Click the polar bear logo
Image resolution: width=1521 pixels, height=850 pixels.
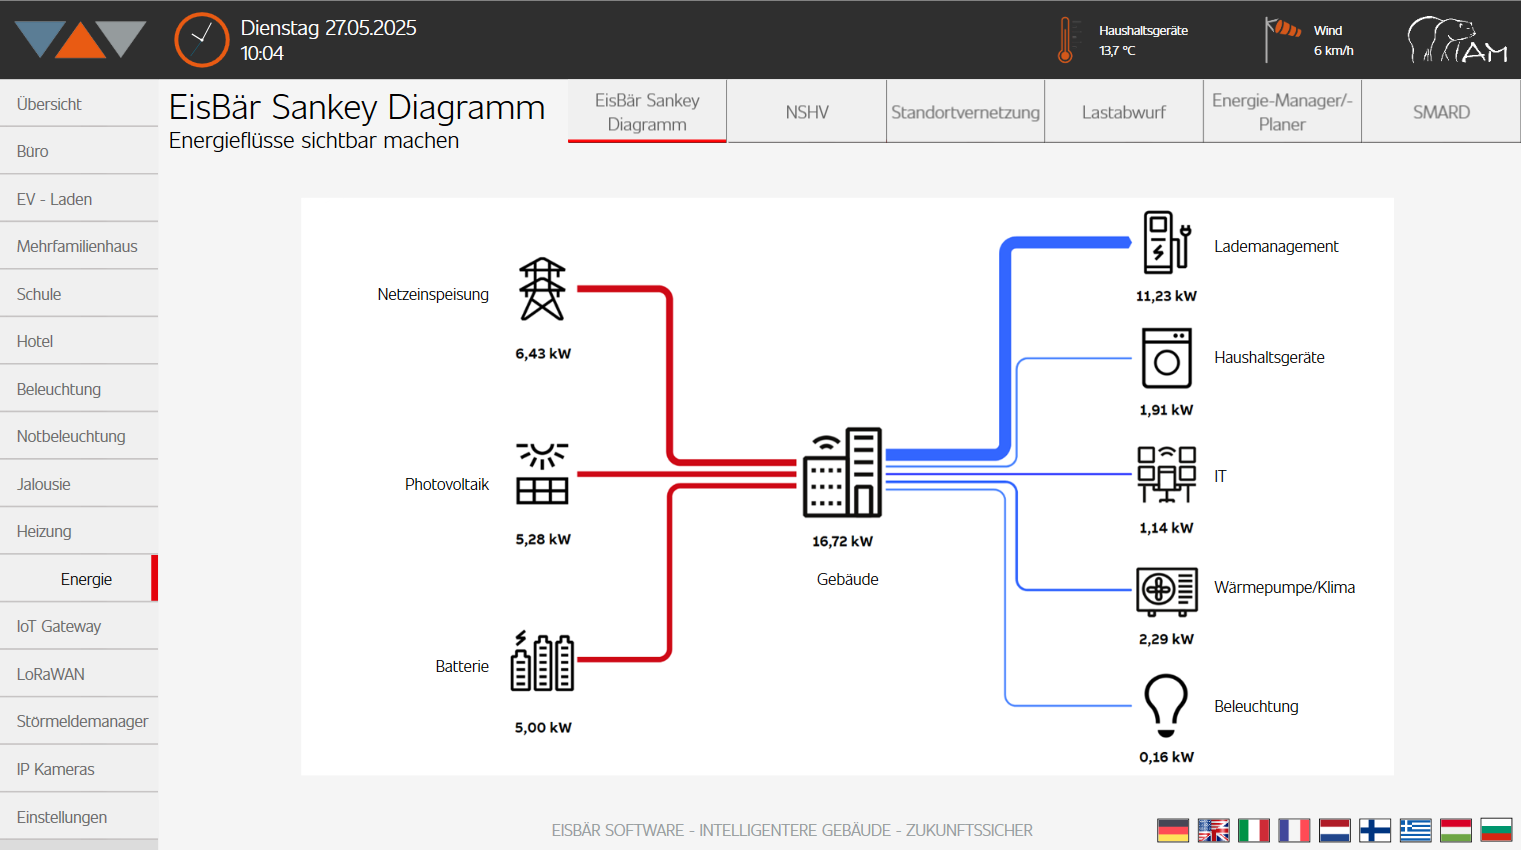pyautogui.click(x=1457, y=40)
